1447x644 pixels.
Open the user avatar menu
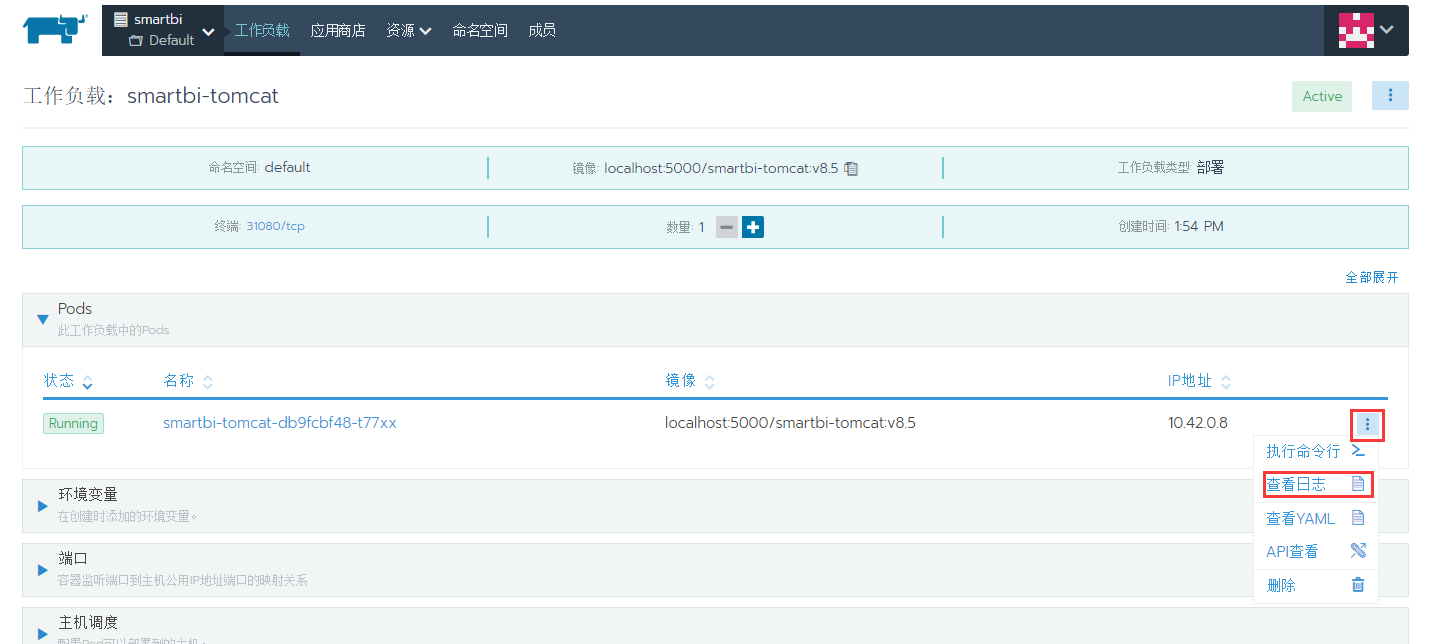(1366, 30)
